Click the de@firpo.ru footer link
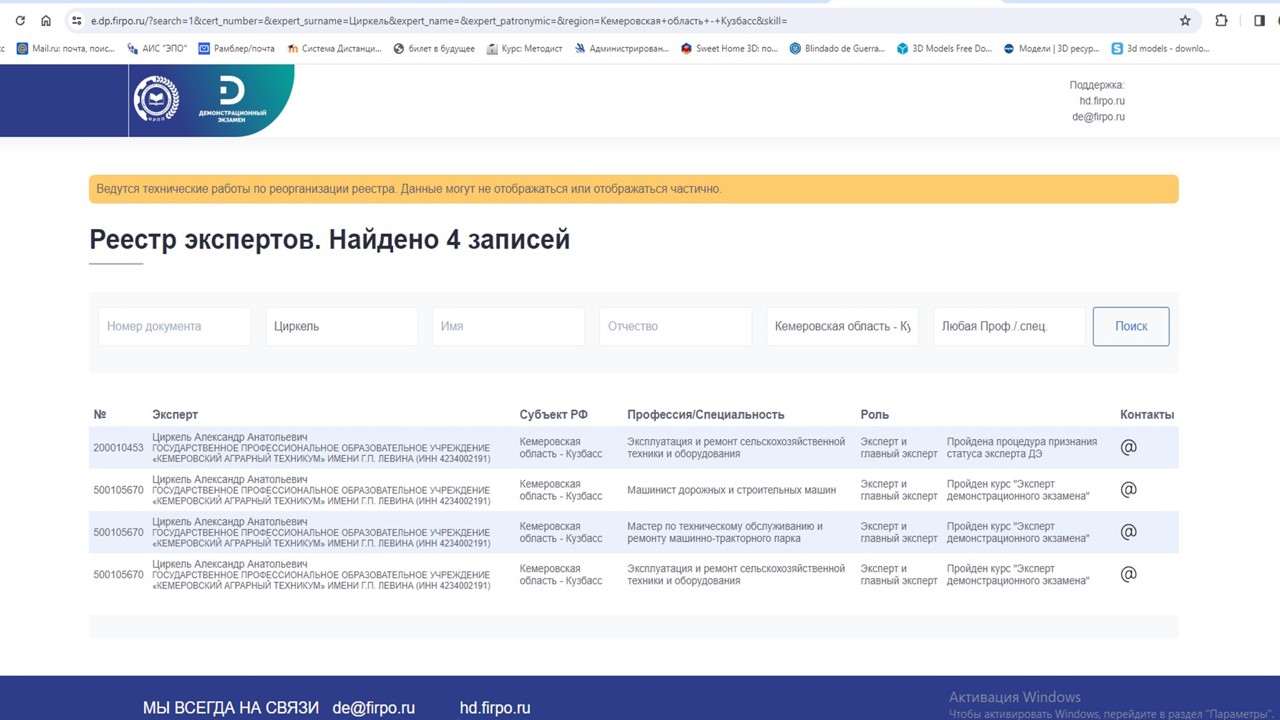This screenshot has width=1280, height=720. pyautogui.click(x=373, y=708)
